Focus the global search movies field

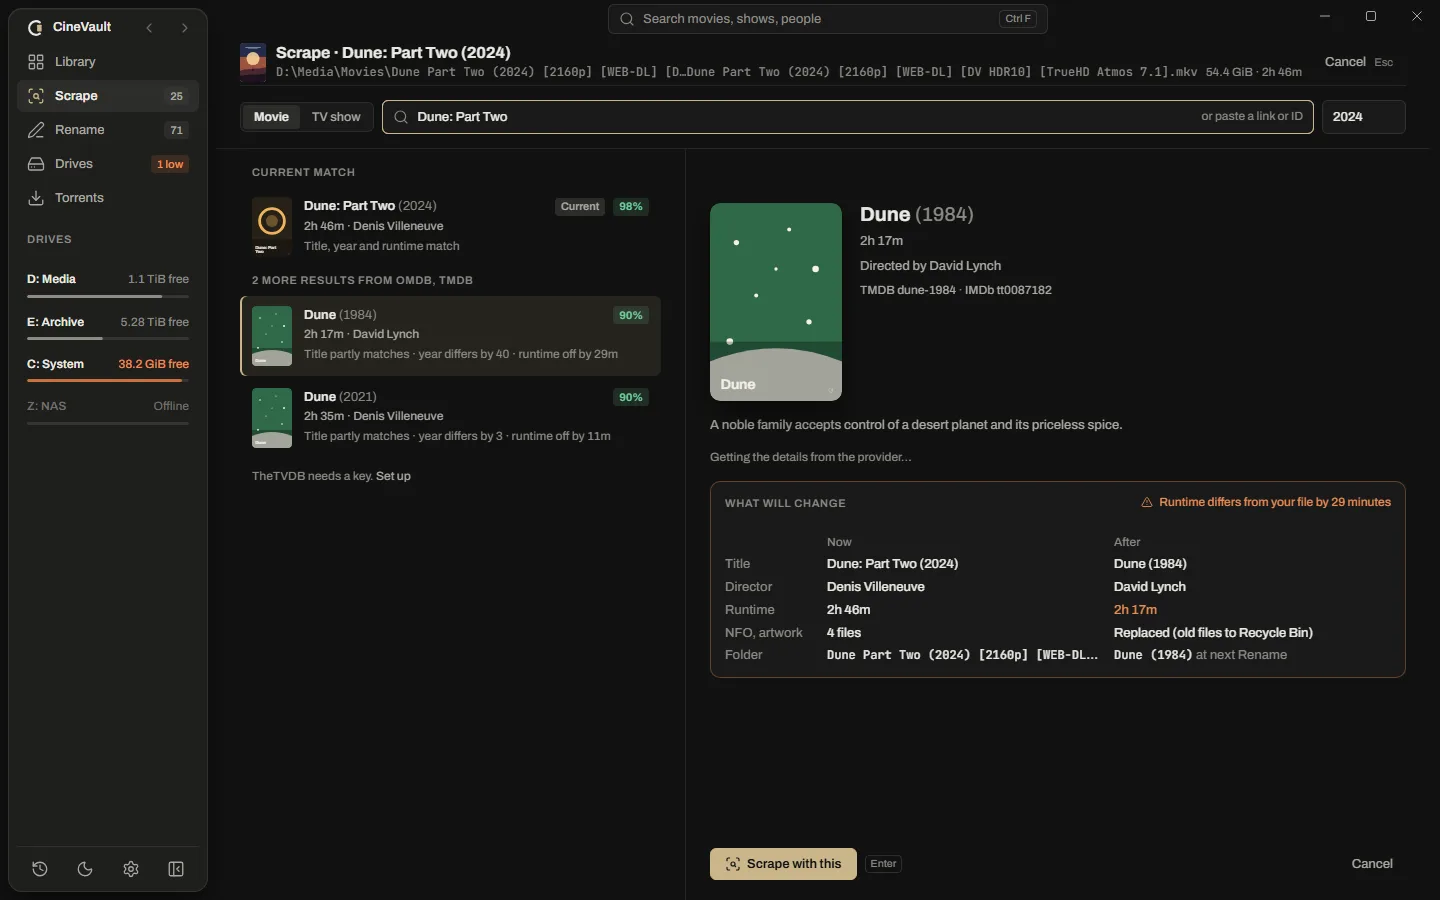828,19
